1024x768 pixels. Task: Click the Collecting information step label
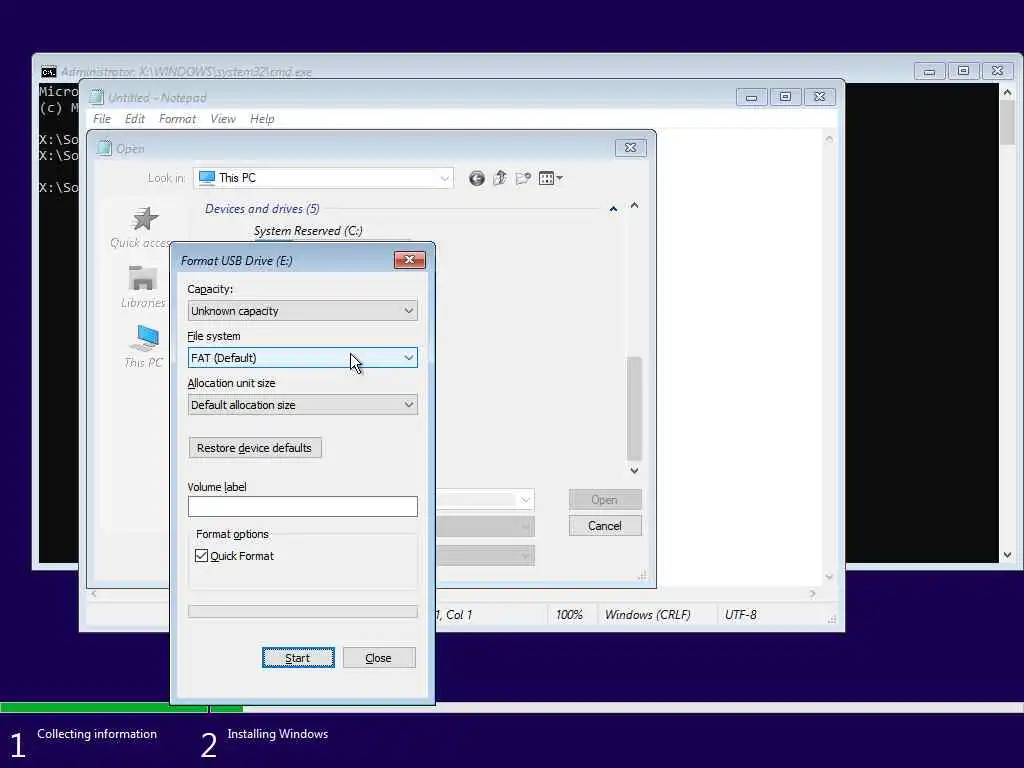coord(97,734)
